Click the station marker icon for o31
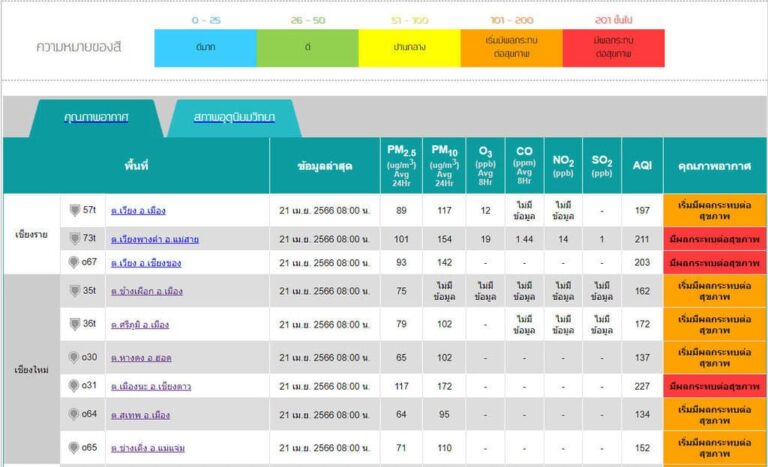The width and height of the screenshot is (768, 467). coord(73,386)
